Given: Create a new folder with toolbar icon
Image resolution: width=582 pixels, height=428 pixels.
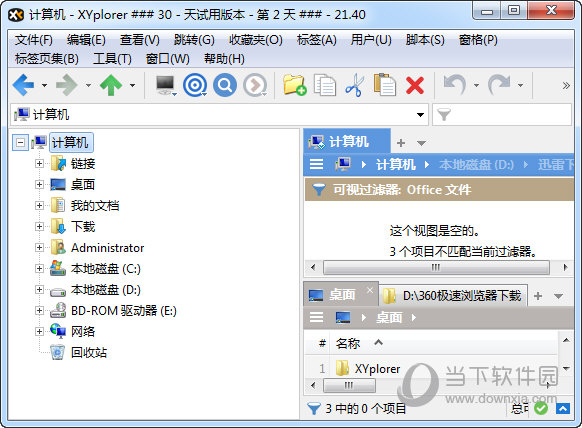Looking at the screenshot, I should [295, 85].
